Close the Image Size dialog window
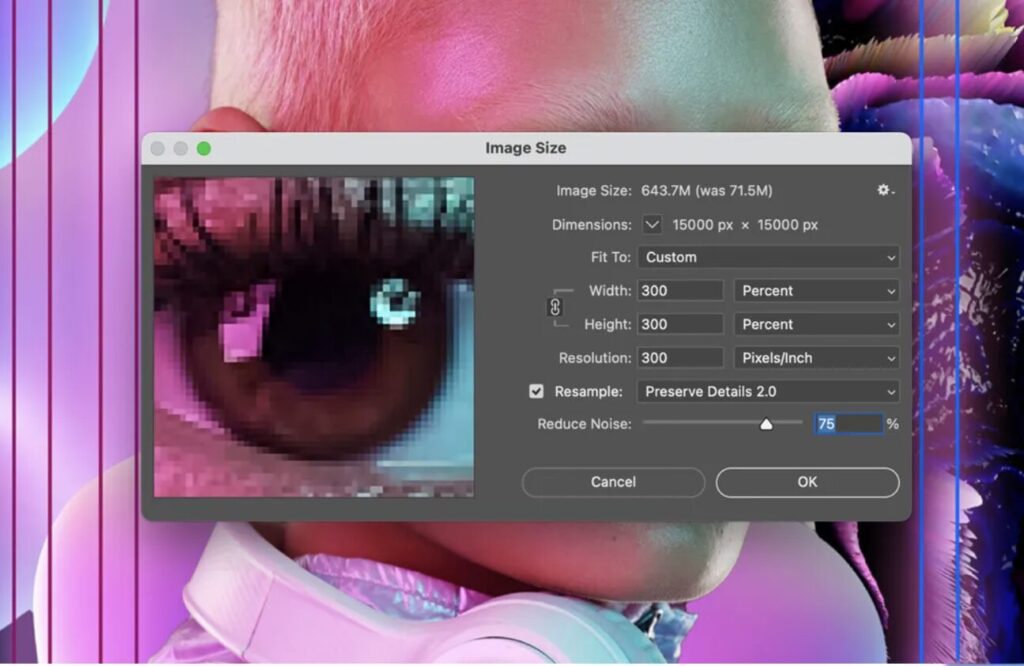The height and width of the screenshot is (666, 1024). [158, 149]
